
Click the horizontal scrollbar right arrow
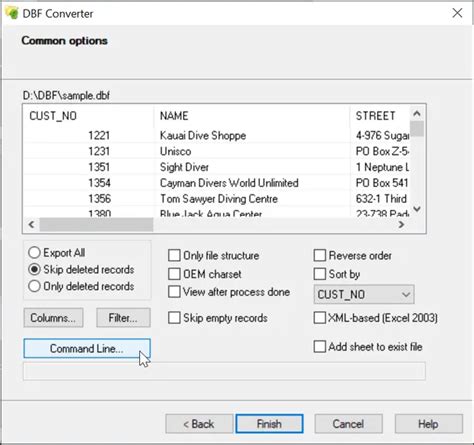point(402,225)
